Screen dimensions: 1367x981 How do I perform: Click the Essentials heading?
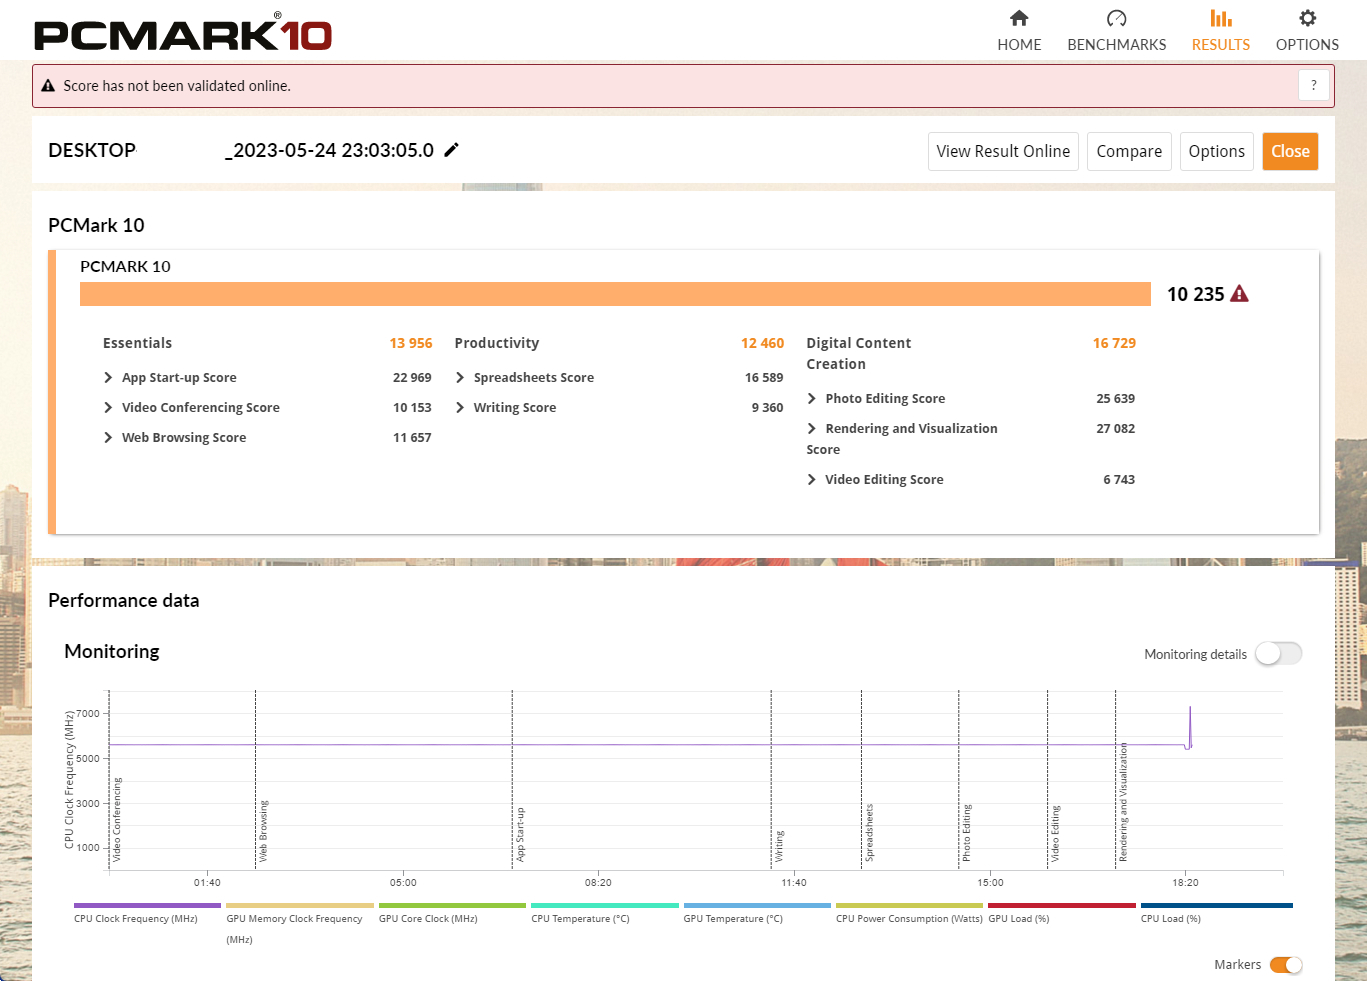(137, 343)
